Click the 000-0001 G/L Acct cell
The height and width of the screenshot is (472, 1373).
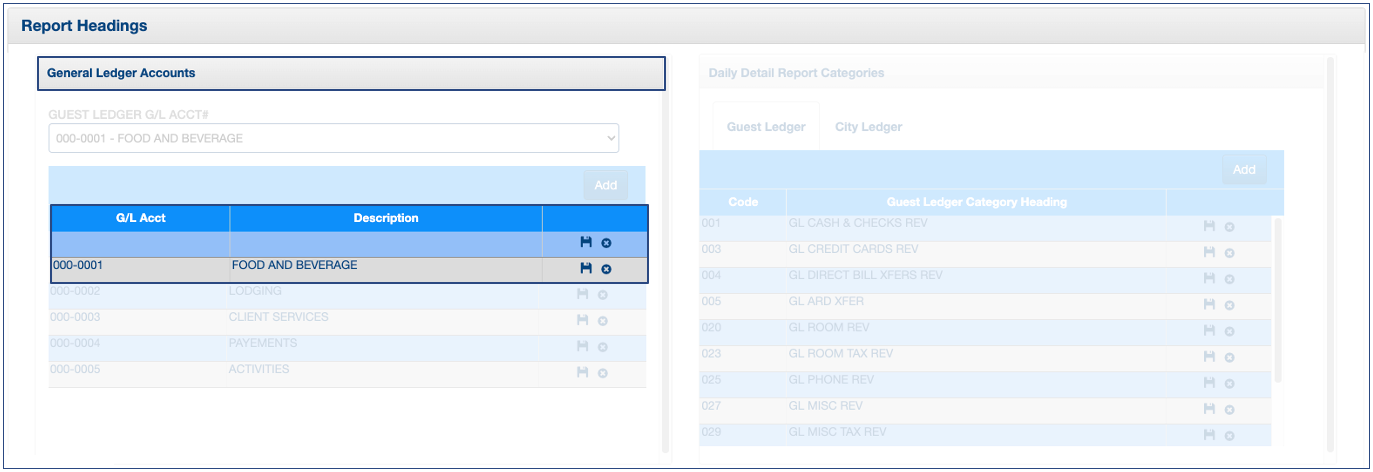140,267
